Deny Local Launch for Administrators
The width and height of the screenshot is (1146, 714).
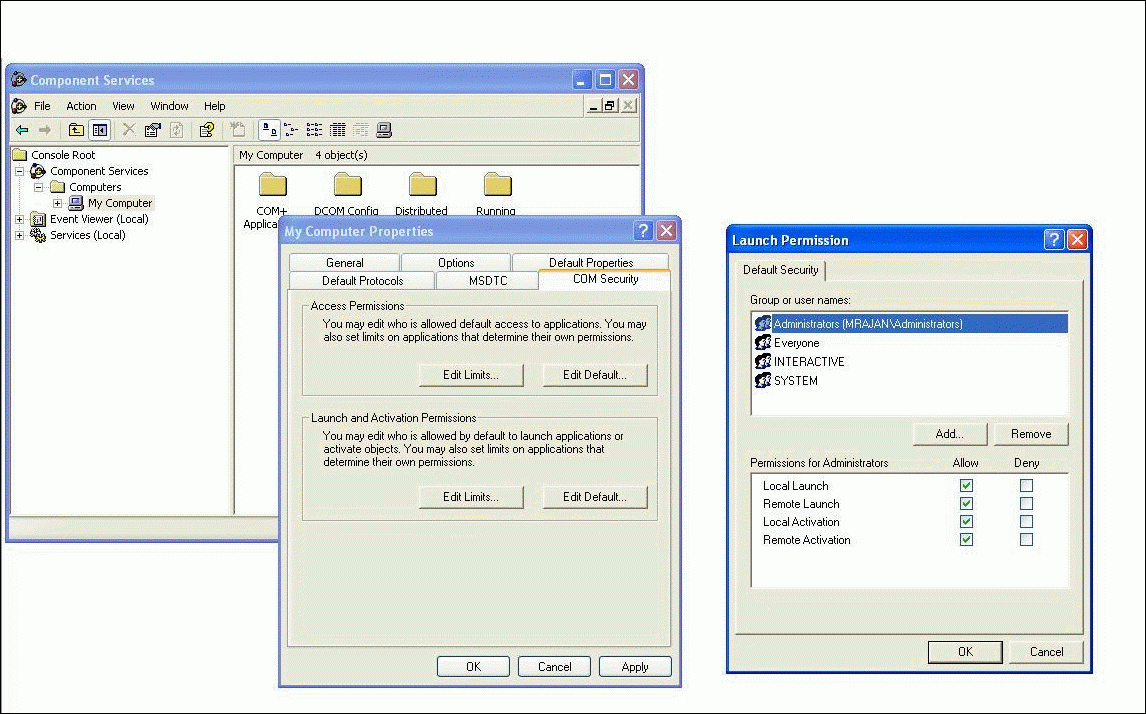[1026, 485]
